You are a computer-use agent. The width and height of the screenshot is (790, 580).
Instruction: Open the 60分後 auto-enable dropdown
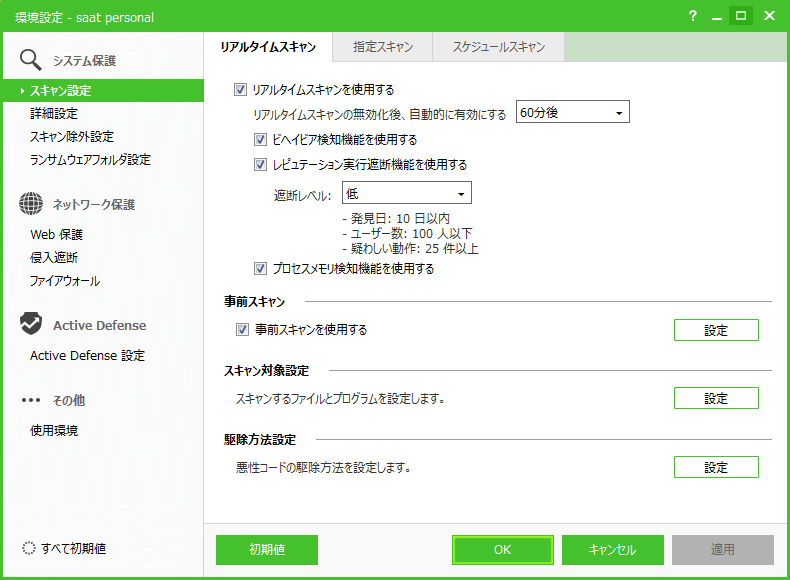572,112
